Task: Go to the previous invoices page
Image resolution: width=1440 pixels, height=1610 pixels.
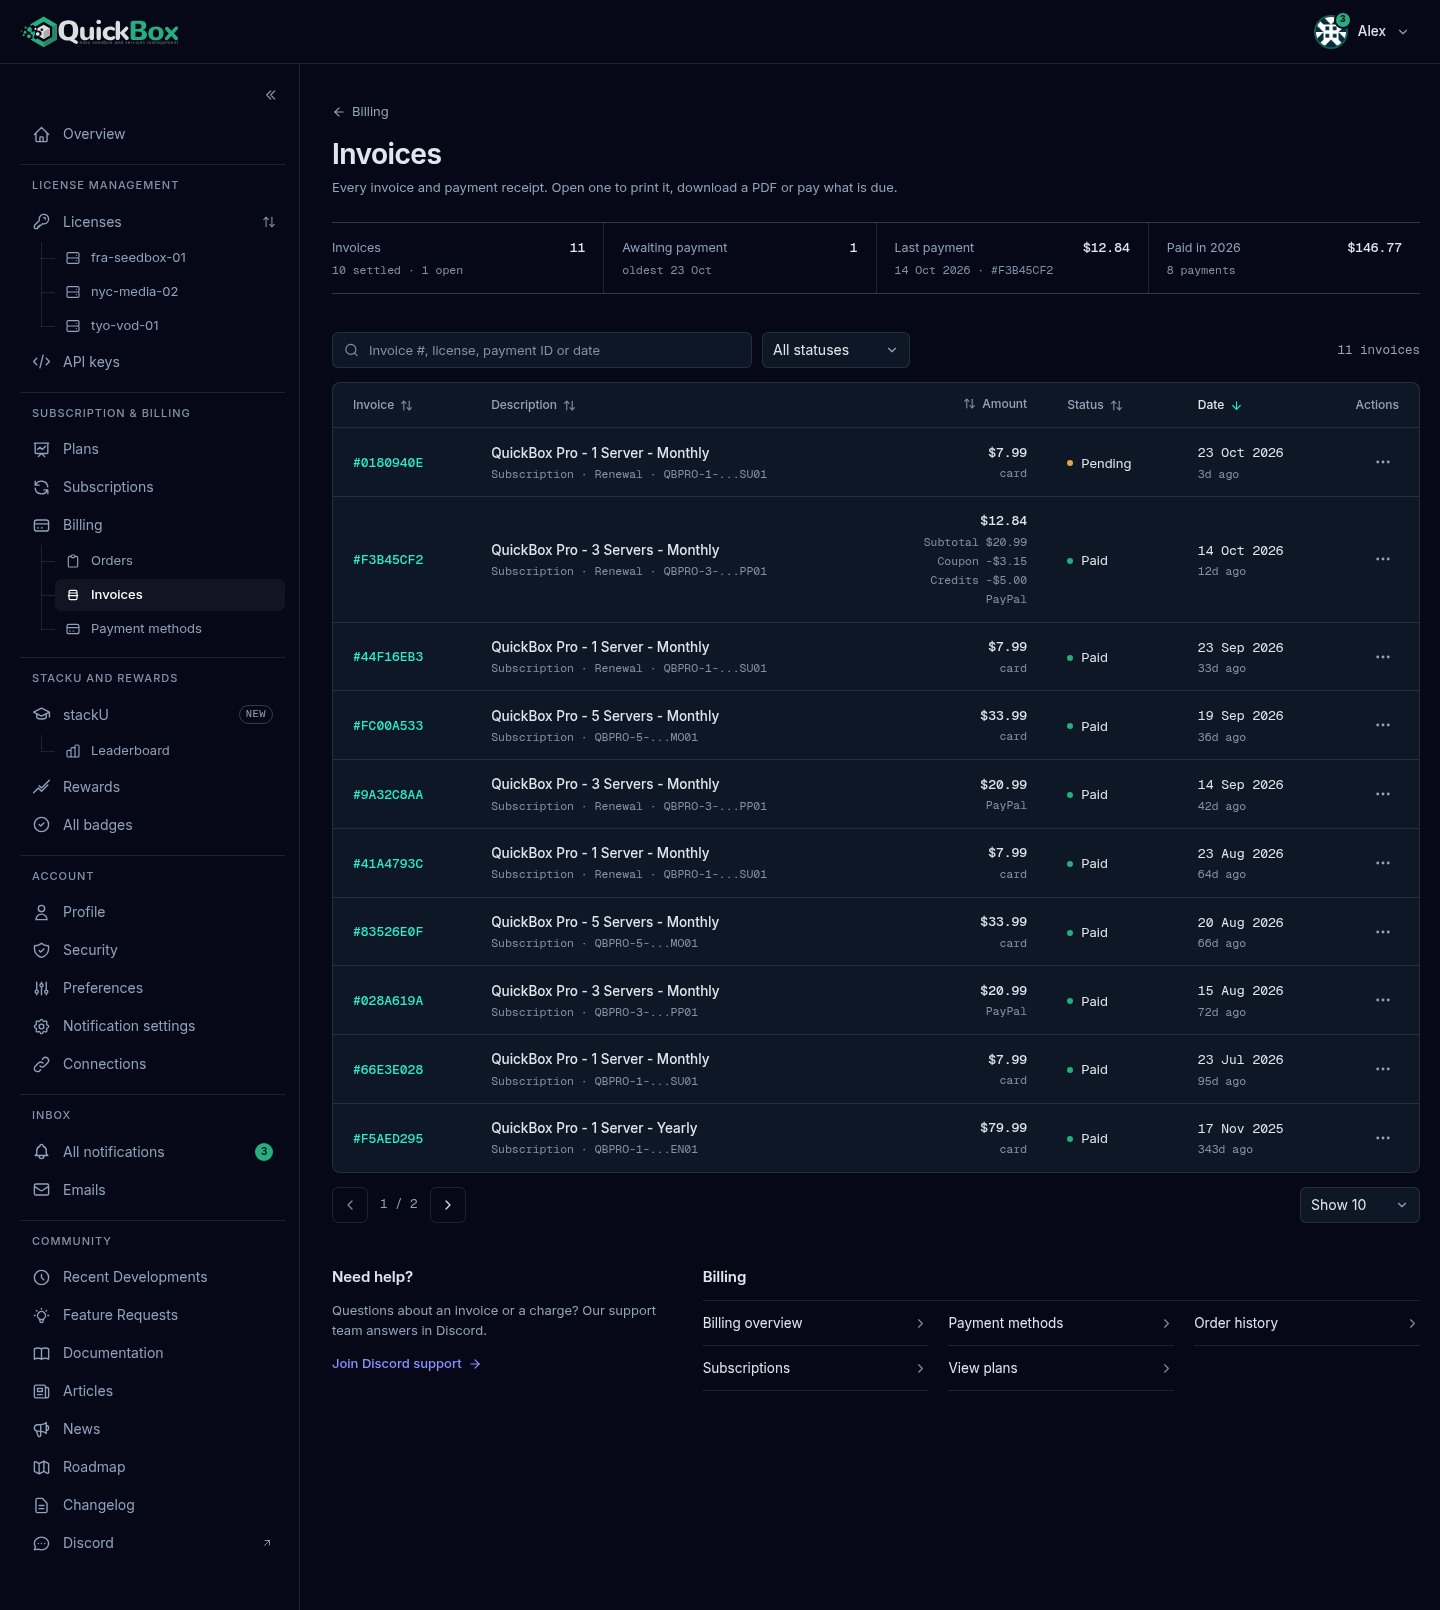Action: [350, 1204]
